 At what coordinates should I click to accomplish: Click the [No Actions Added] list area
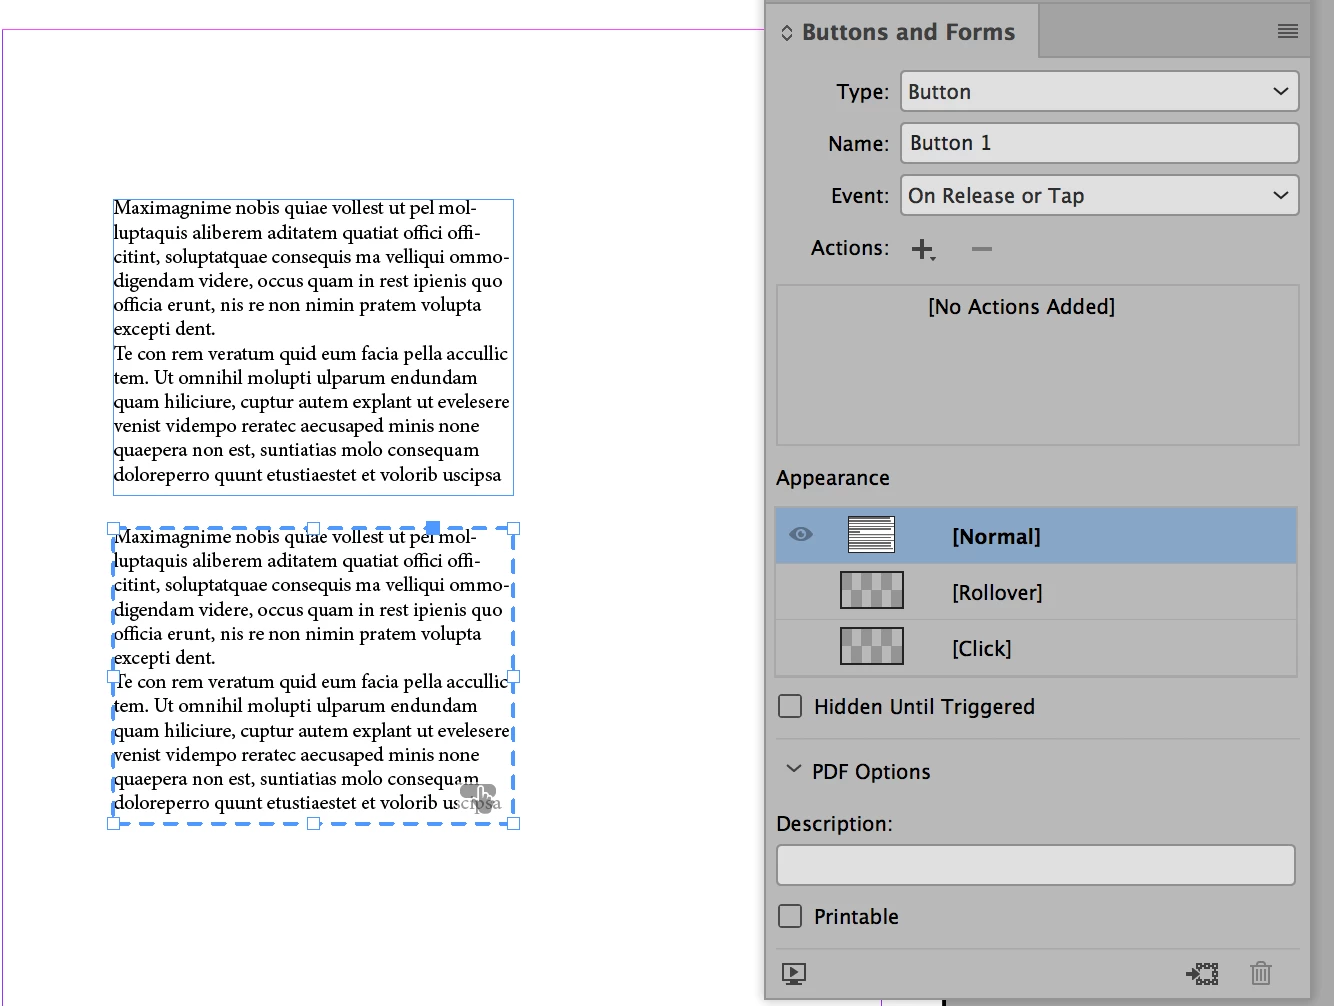coord(1038,365)
